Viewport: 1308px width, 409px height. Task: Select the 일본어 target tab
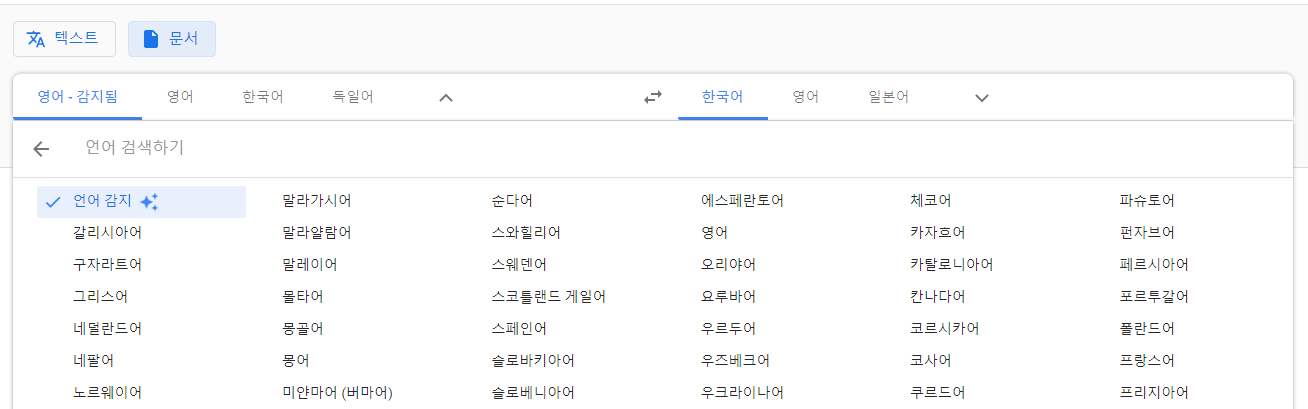tap(889, 97)
